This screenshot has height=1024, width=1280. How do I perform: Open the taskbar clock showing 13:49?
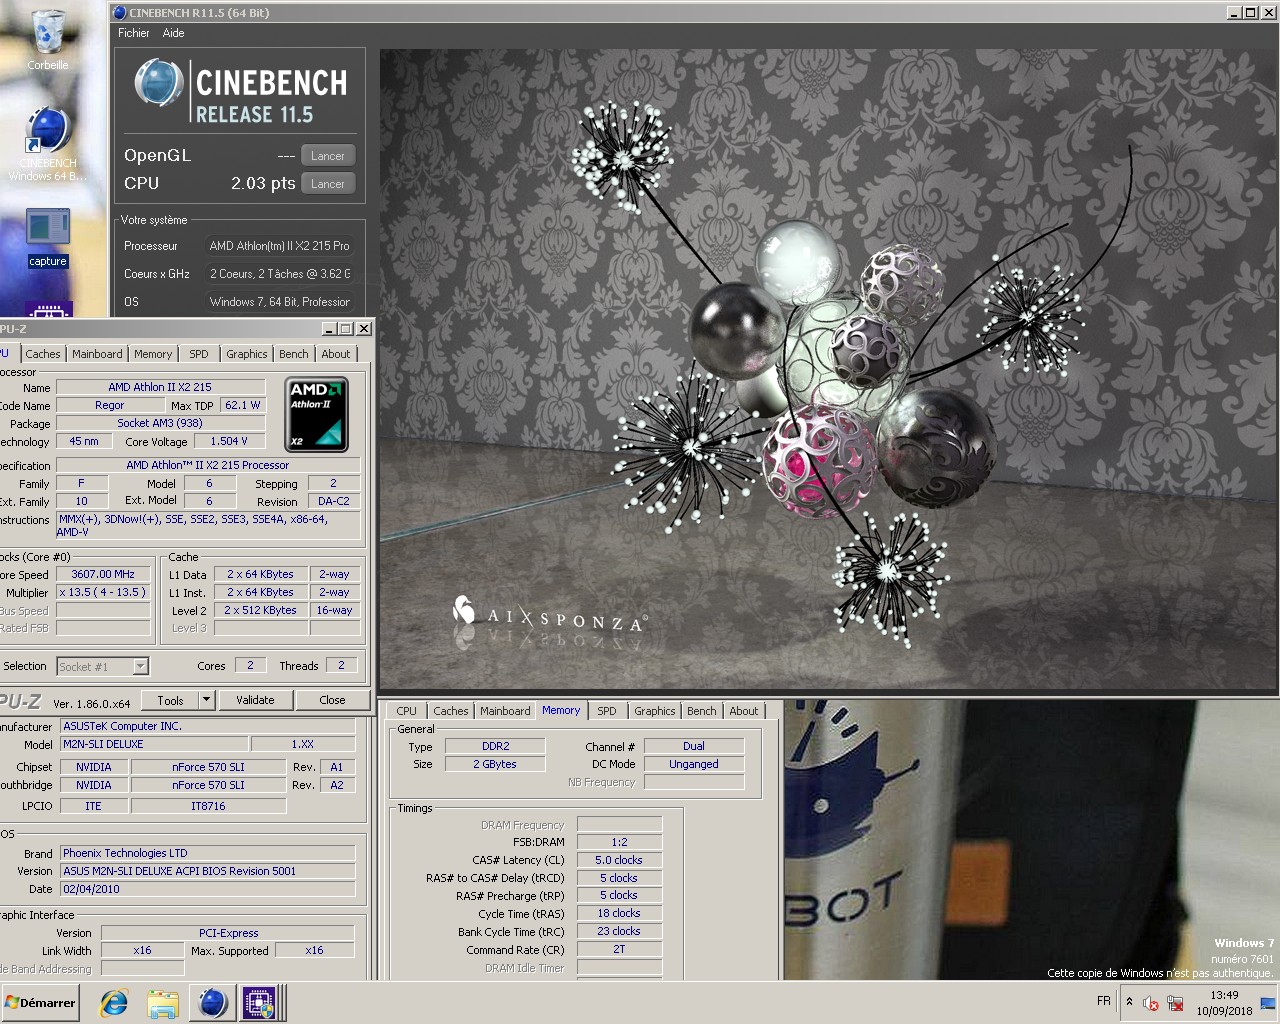(1224, 1003)
